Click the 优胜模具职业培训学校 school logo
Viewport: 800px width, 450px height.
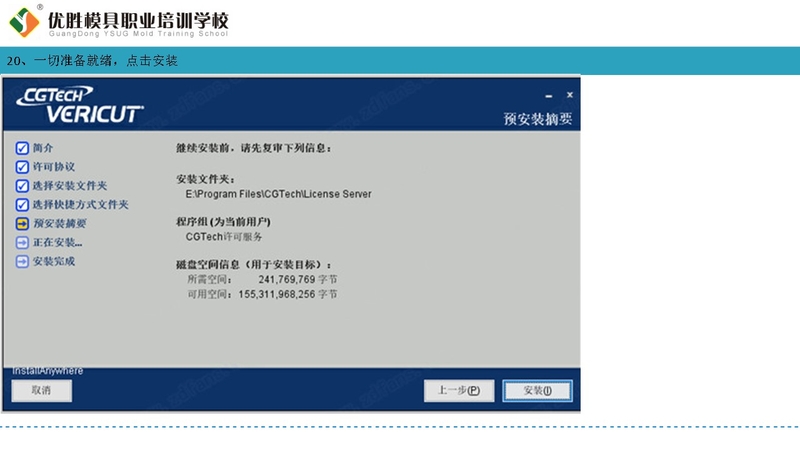pyautogui.click(x=118, y=22)
